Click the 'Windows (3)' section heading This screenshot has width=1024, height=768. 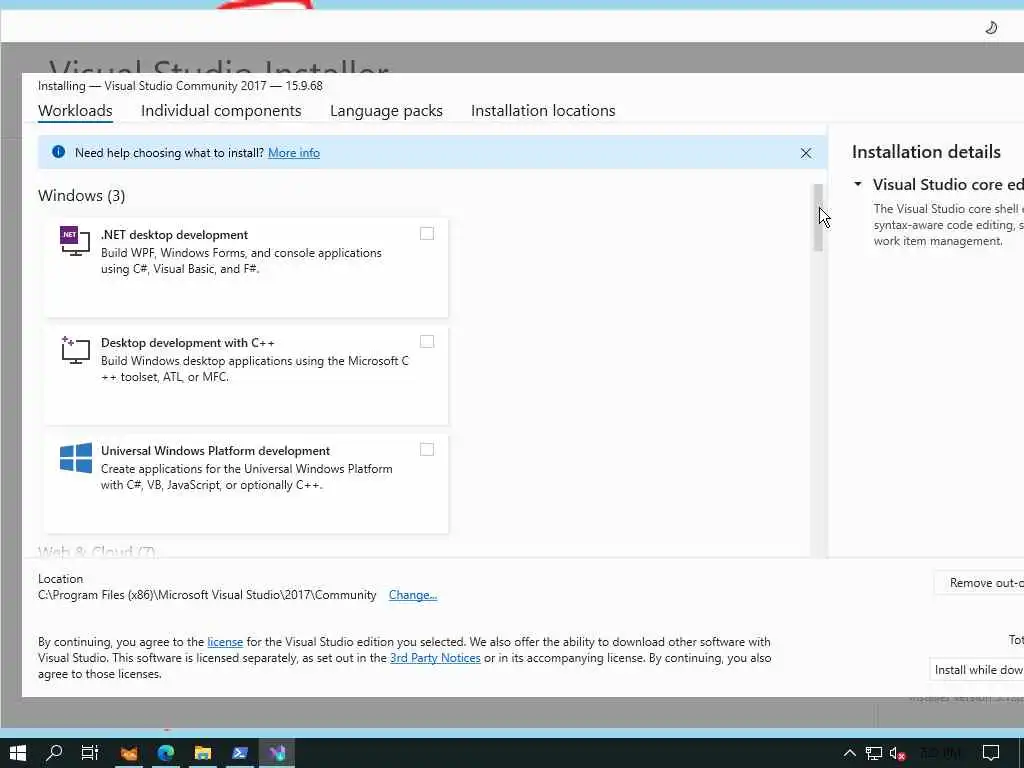pyautogui.click(x=82, y=195)
